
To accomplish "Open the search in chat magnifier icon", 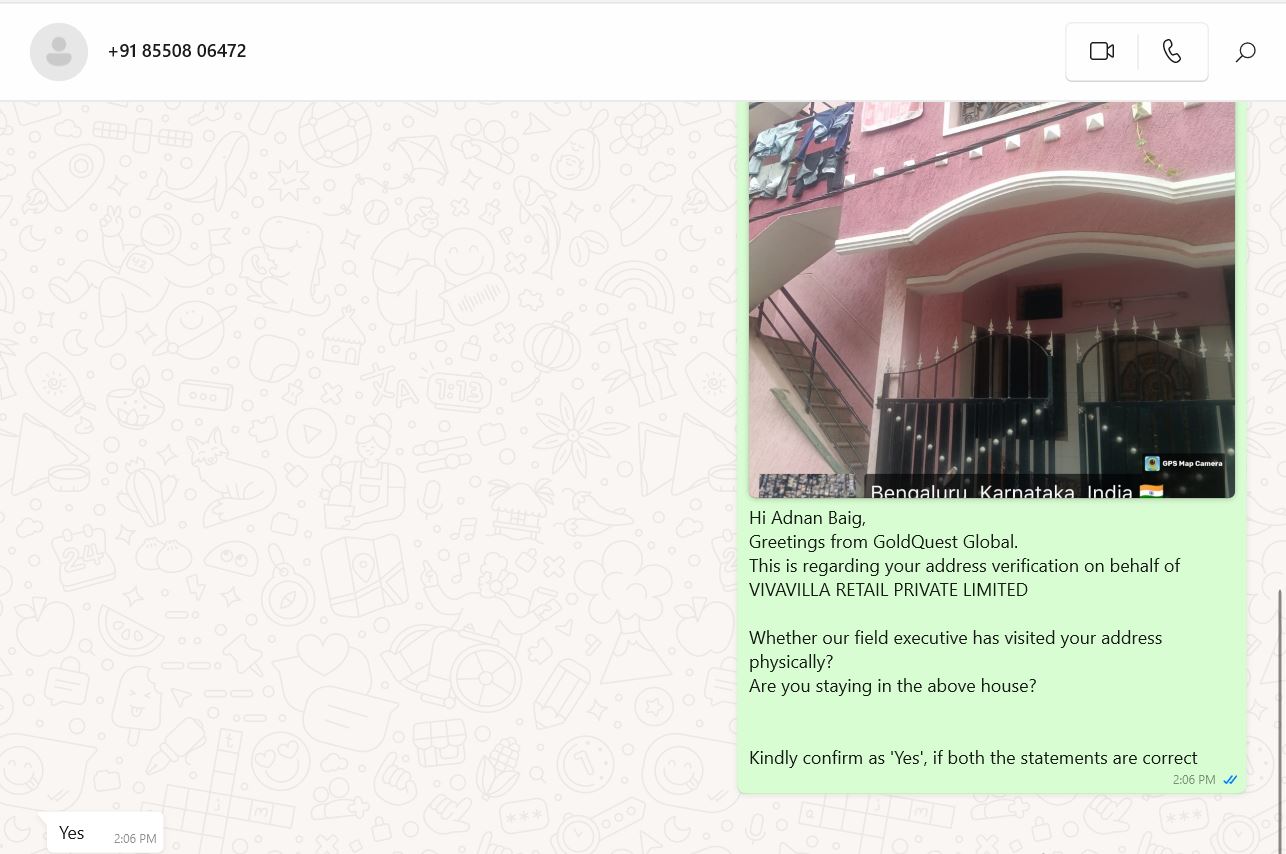I will point(1245,52).
